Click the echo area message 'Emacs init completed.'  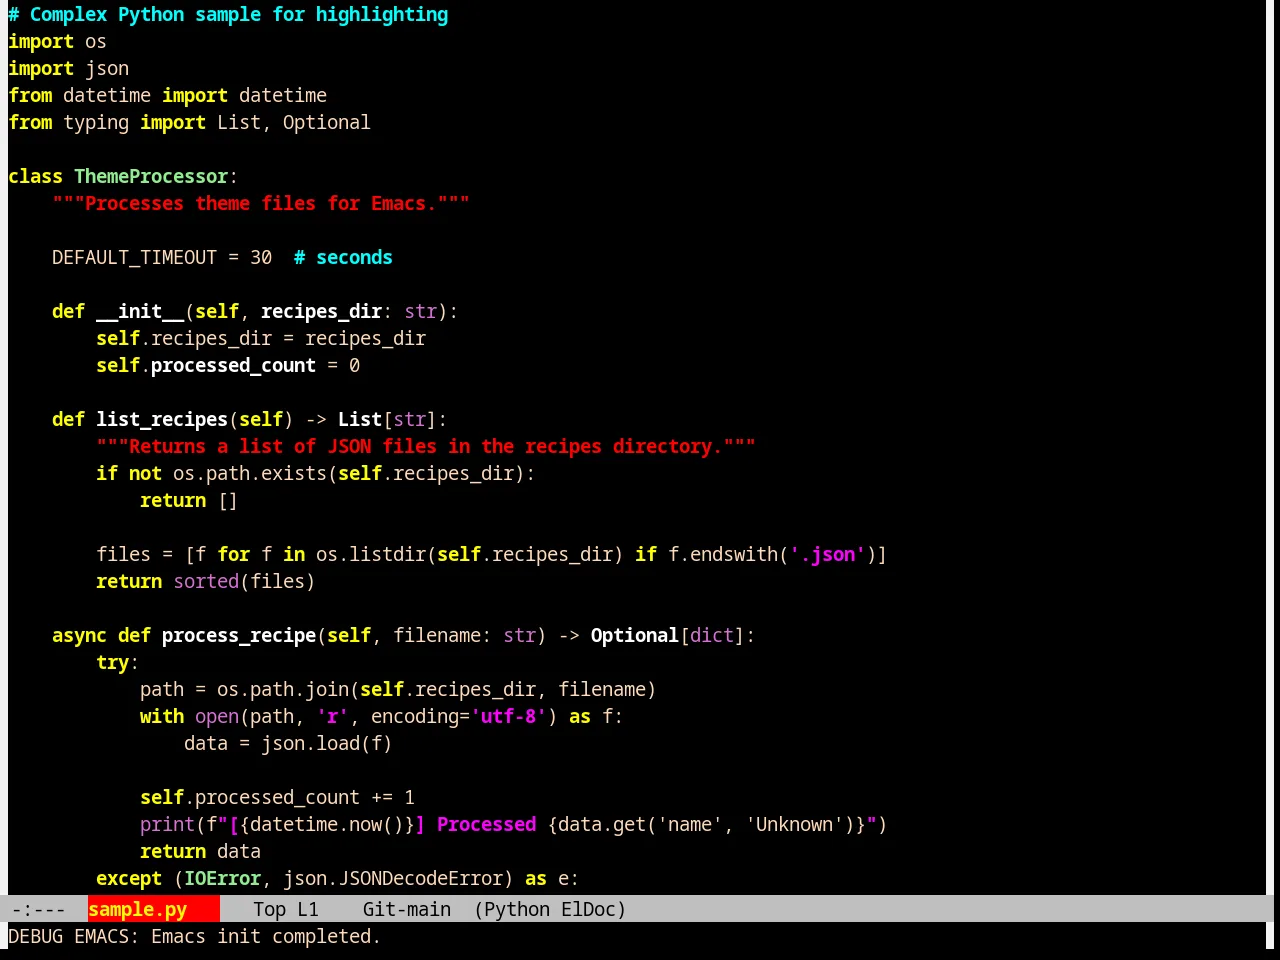pos(266,936)
